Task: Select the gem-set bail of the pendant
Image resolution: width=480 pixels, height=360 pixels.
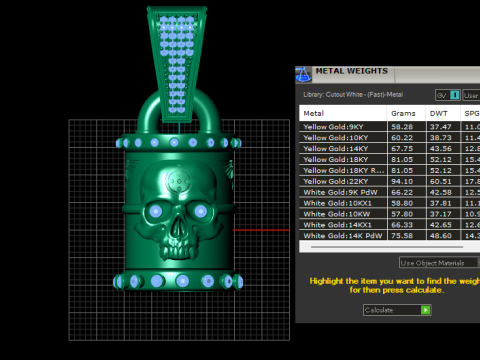Action: [x=177, y=63]
